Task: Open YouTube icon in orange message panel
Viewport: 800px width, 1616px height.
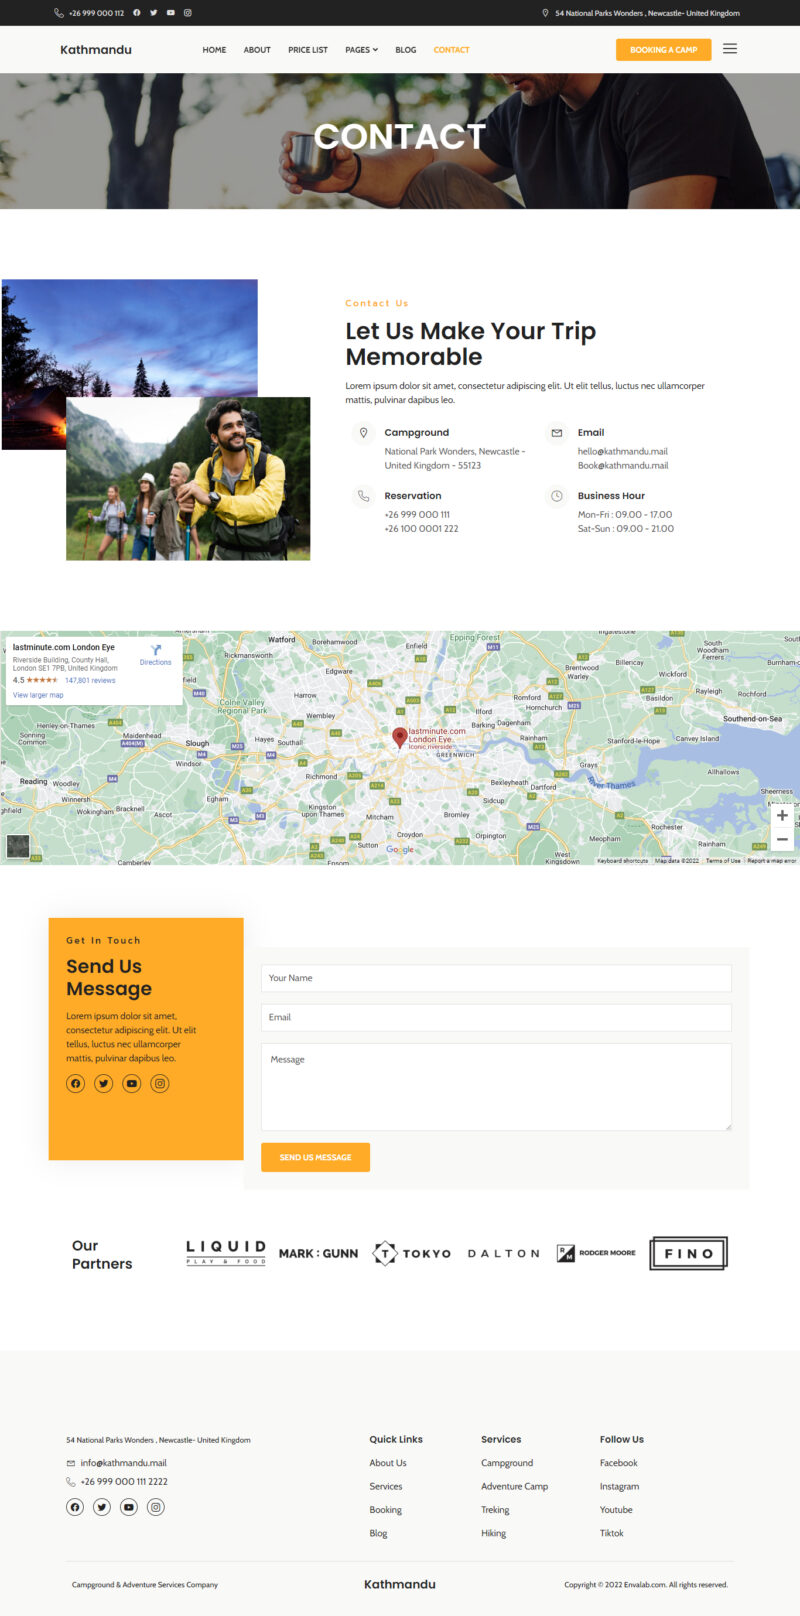Action: [x=132, y=1083]
